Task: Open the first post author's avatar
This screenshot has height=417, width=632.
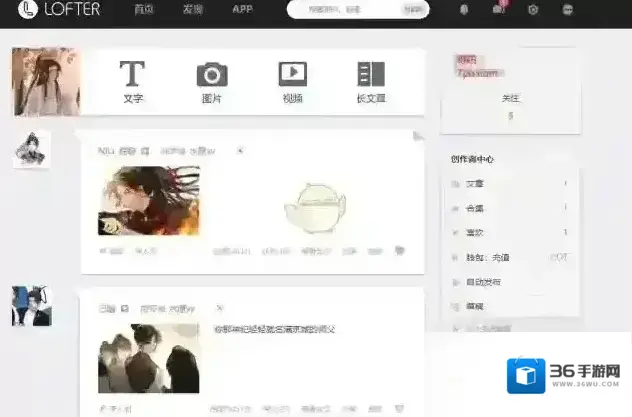Action: tap(31, 149)
